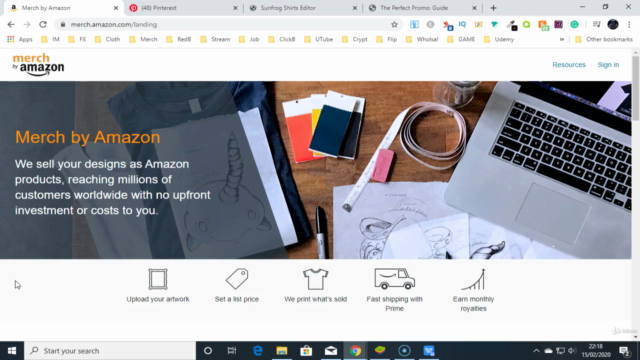Open the Merch bookmarks folder
The width and height of the screenshot is (640, 360).
[x=143, y=39]
